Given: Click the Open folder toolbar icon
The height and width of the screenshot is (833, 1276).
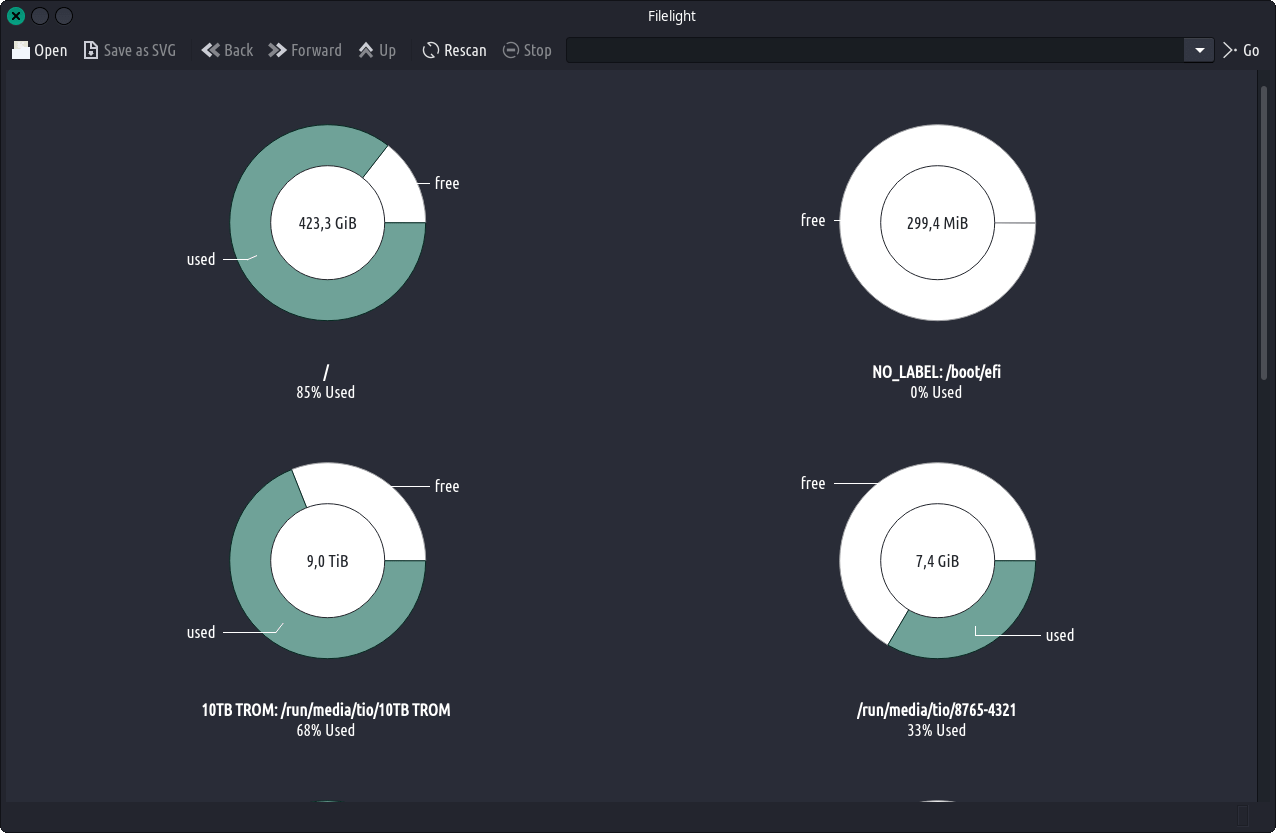Looking at the screenshot, I should (x=21, y=50).
